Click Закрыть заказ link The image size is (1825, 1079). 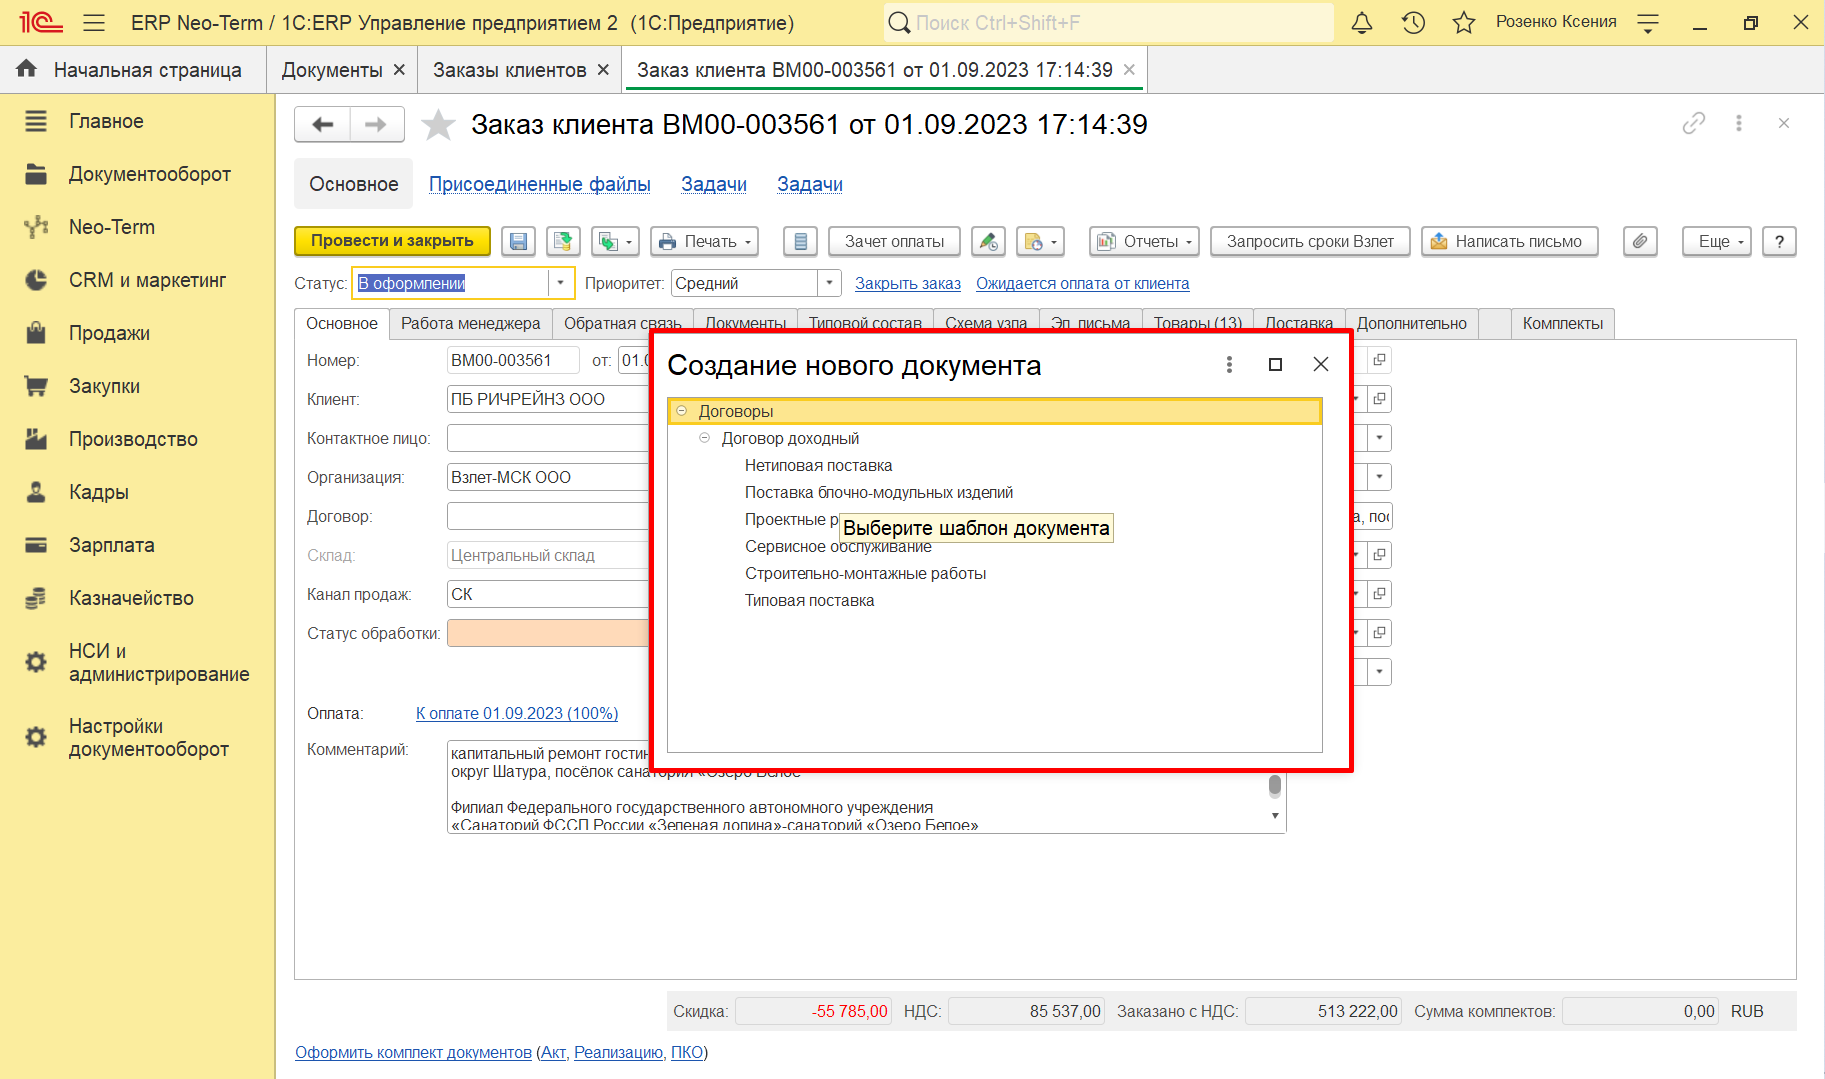(x=908, y=283)
